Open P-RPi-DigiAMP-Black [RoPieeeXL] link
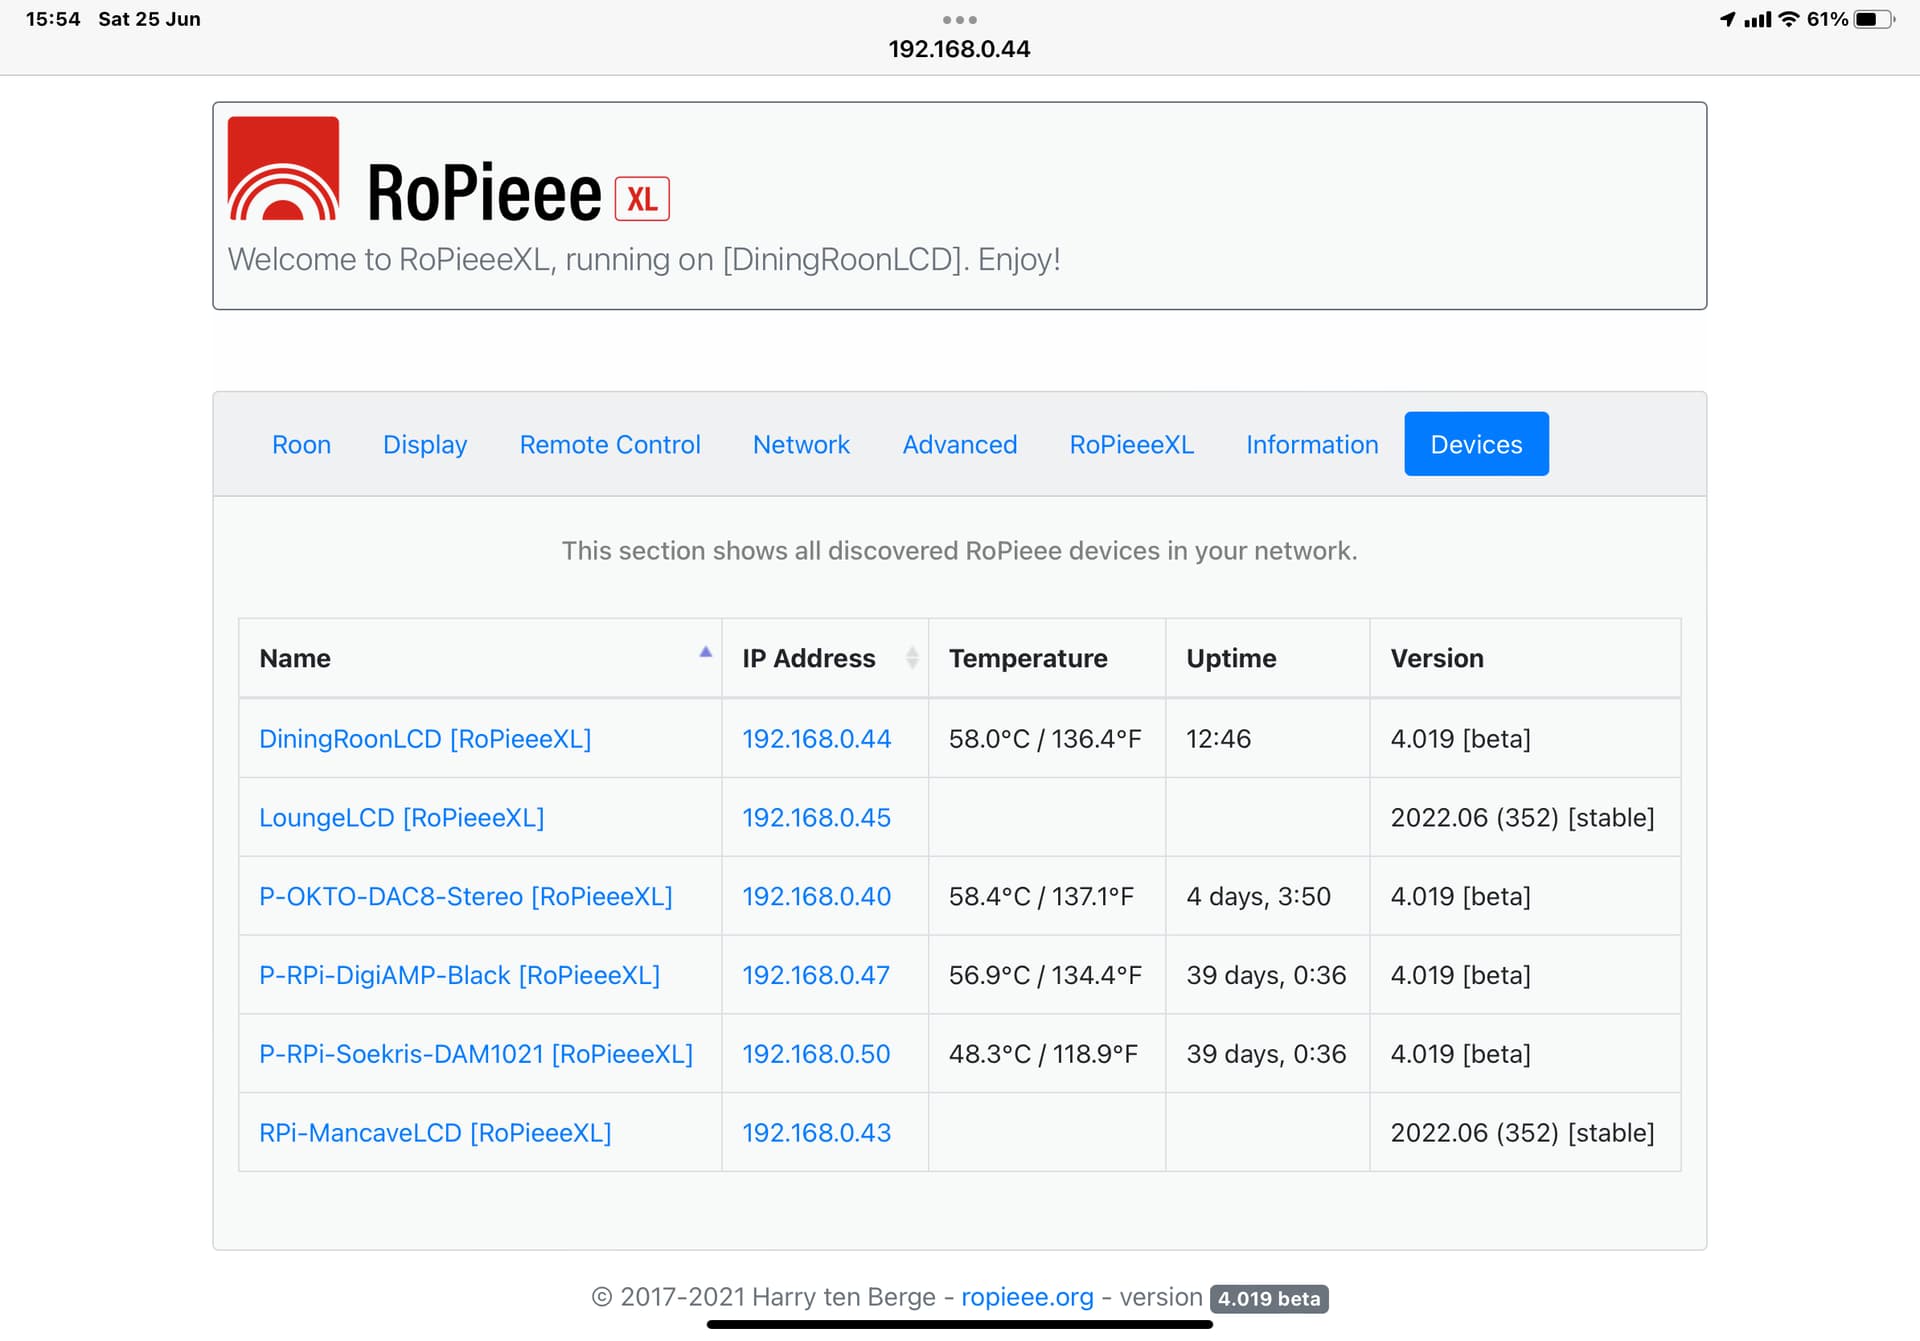 click(460, 975)
